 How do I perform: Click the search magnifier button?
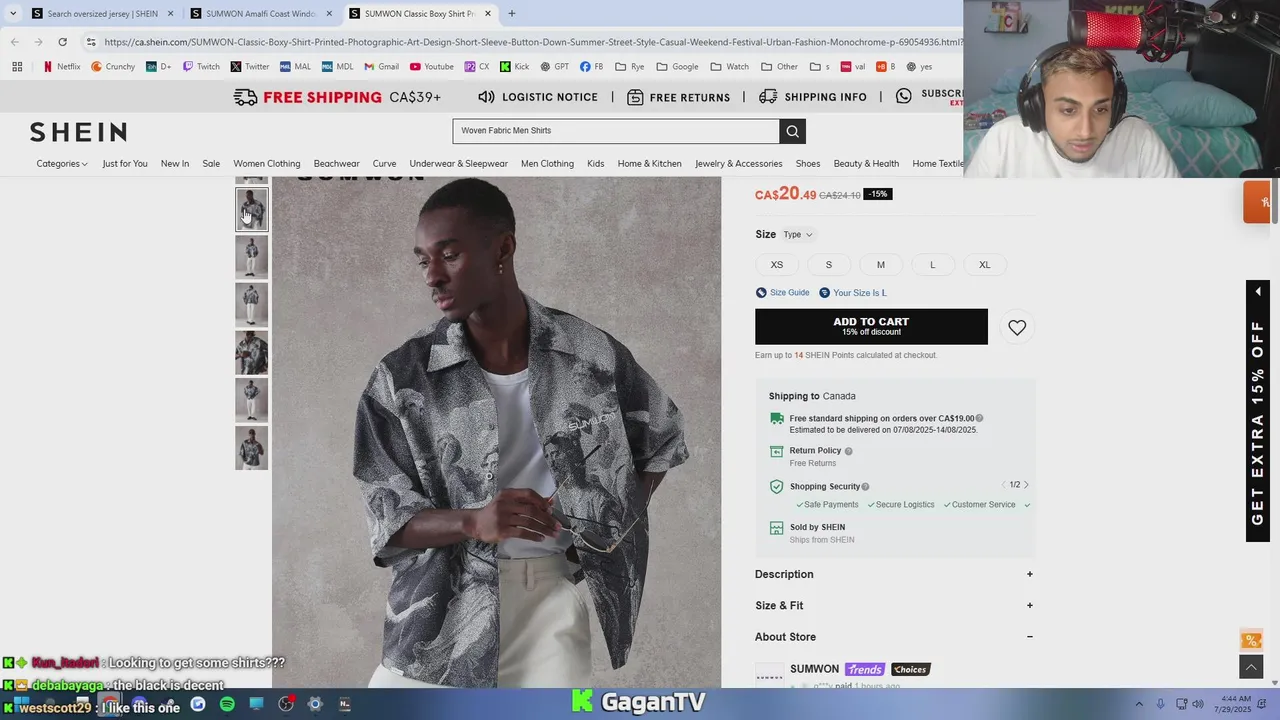(x=792, y=131)
